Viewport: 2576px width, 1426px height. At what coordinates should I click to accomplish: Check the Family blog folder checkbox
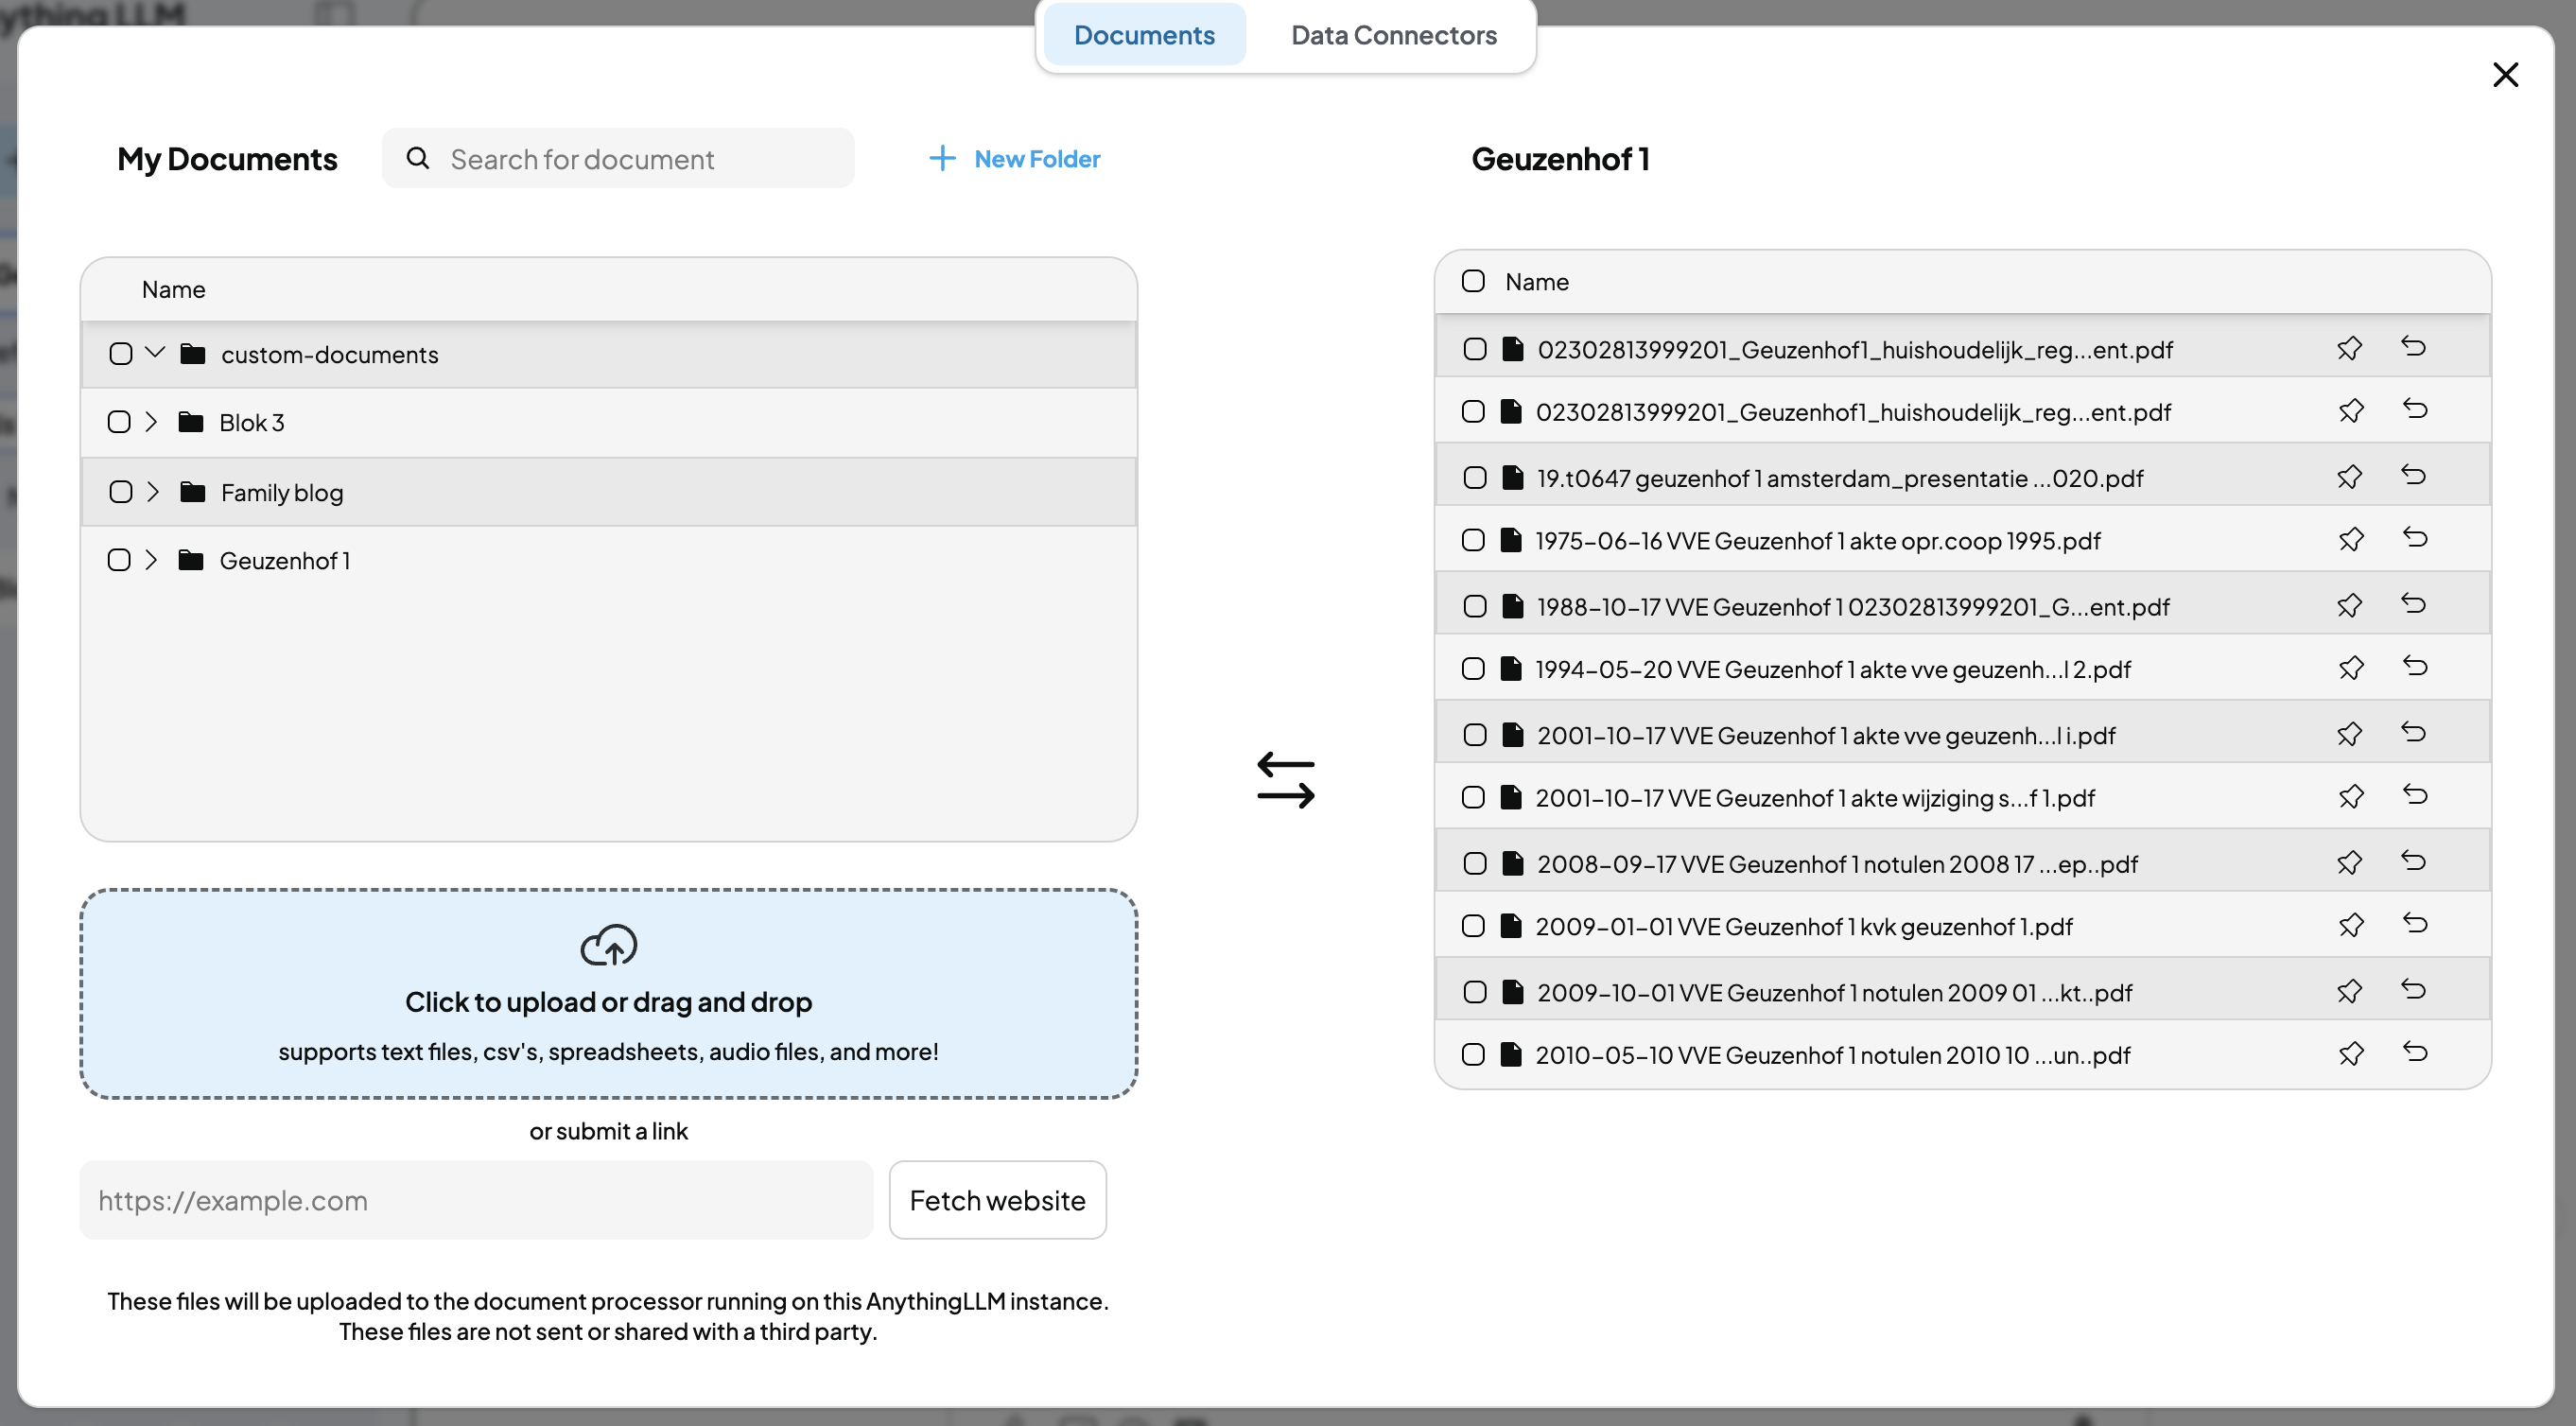click(121, 492)
